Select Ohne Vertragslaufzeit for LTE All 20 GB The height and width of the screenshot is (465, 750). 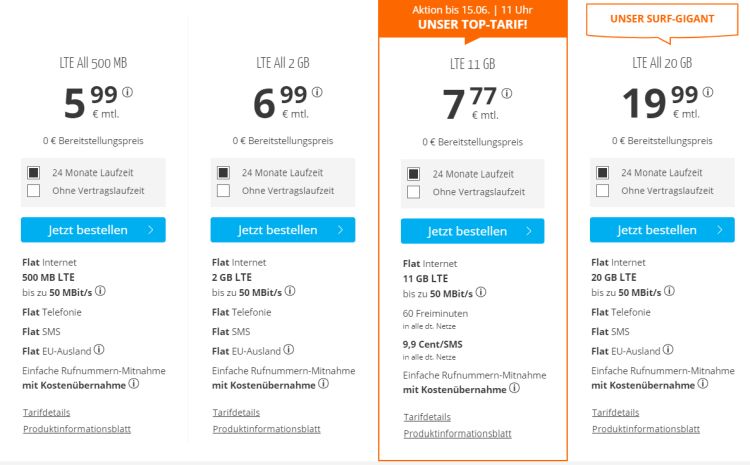[x=603, y=190]
